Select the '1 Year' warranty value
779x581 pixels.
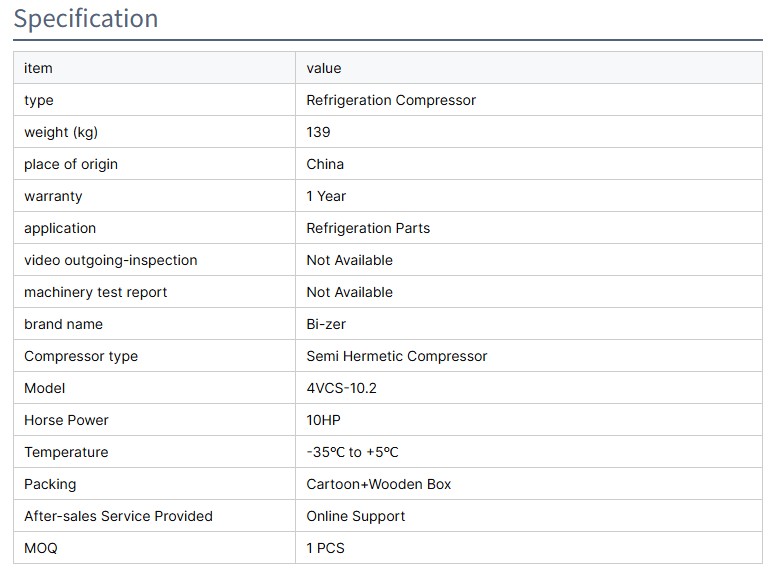(326, 196)
